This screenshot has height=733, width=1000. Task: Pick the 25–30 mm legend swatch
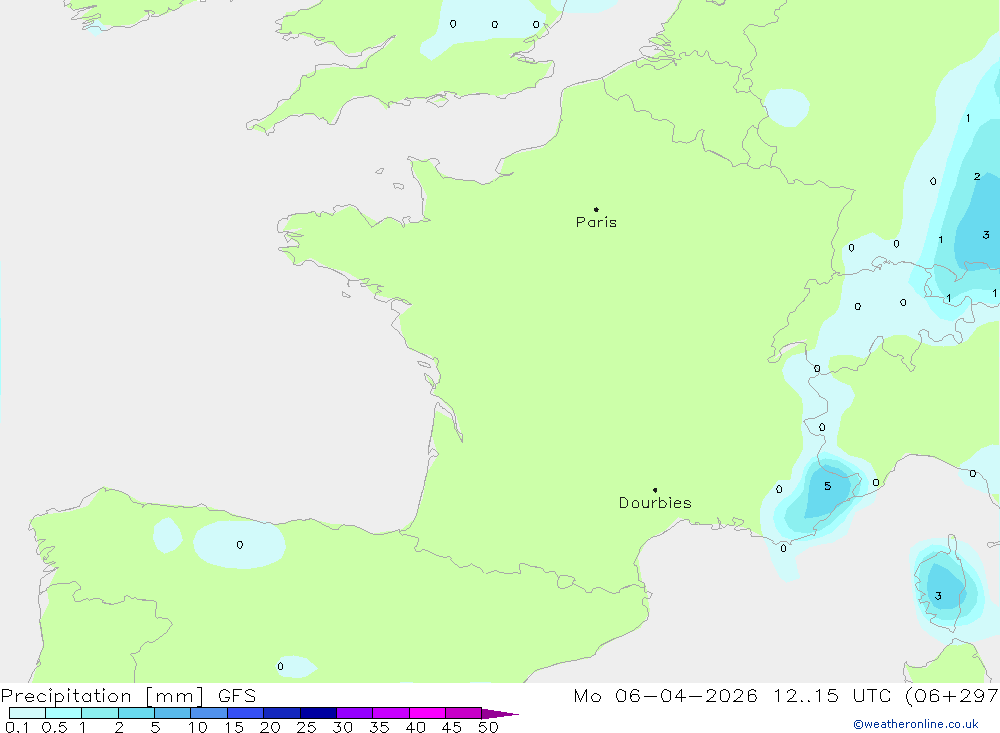coord(318,713)
